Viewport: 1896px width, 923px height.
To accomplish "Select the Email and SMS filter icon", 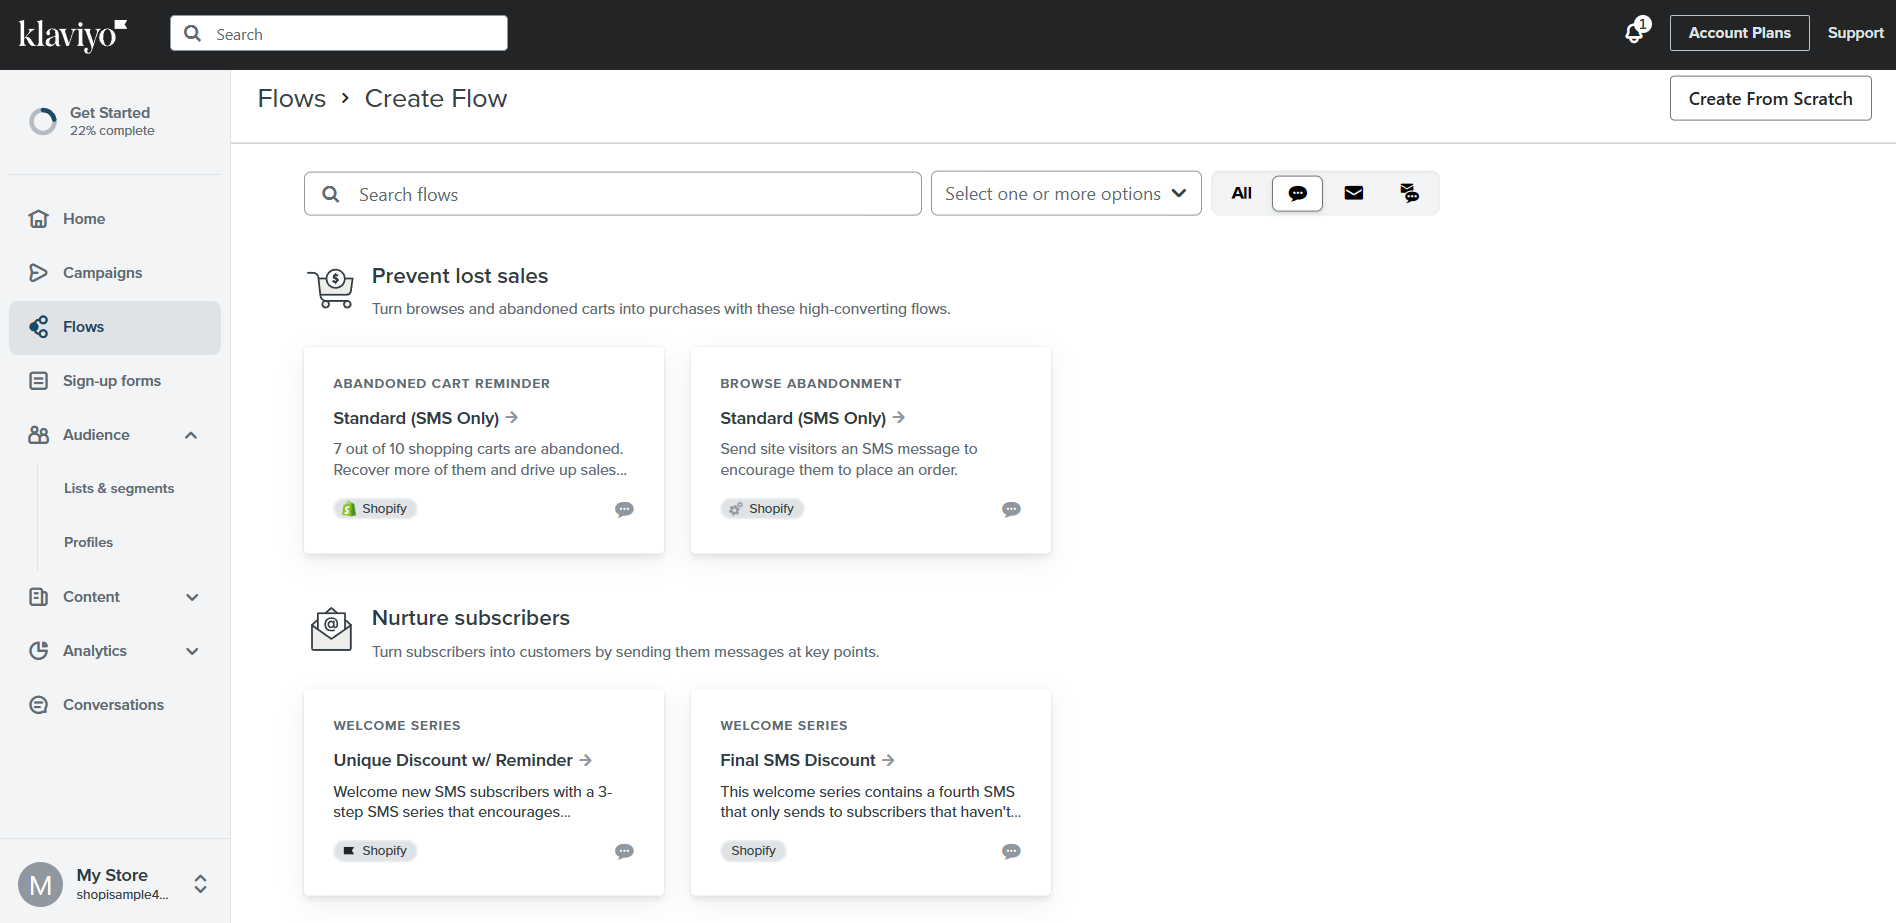I will point(1409,193).
